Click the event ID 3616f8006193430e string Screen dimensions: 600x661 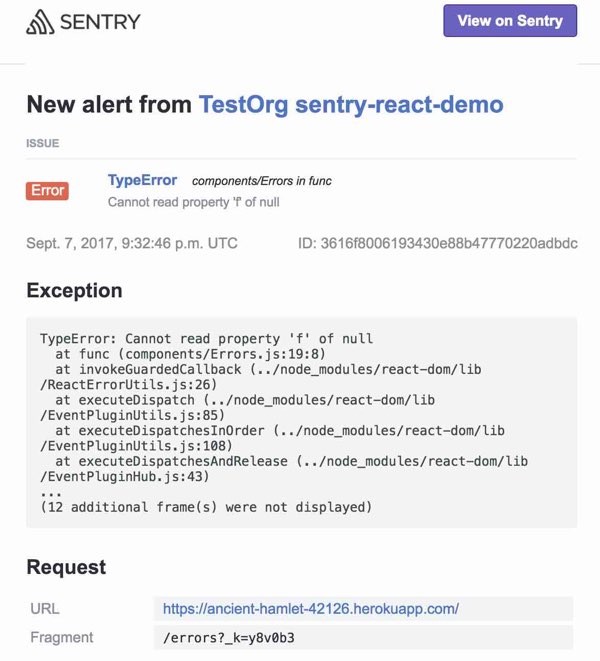click(x=438, y=243)
